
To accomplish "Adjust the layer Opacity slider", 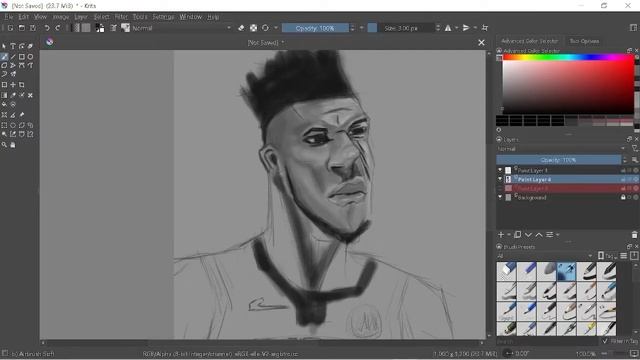I will (558, 160).
